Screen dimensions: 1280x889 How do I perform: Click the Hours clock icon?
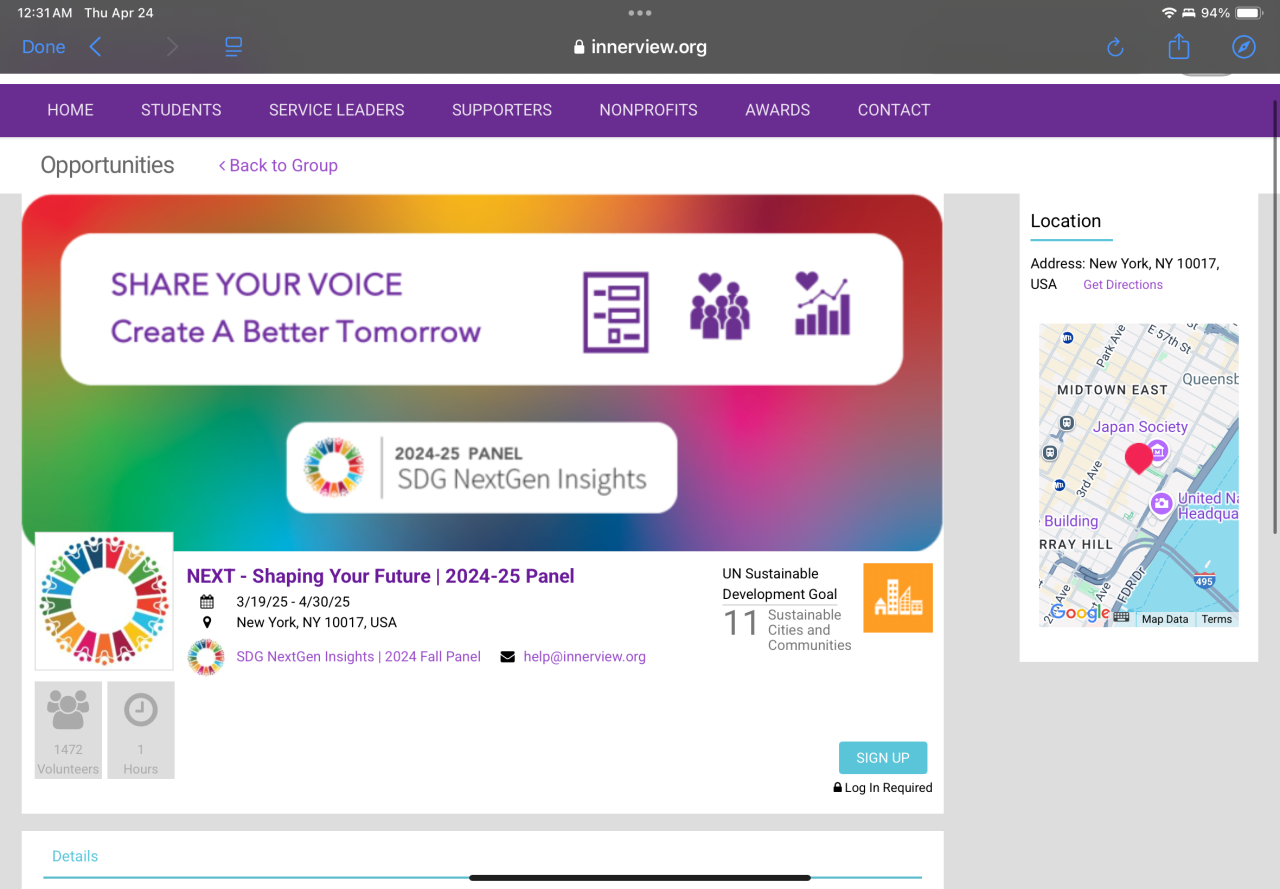pyautogui.click(x=141, y=710)
